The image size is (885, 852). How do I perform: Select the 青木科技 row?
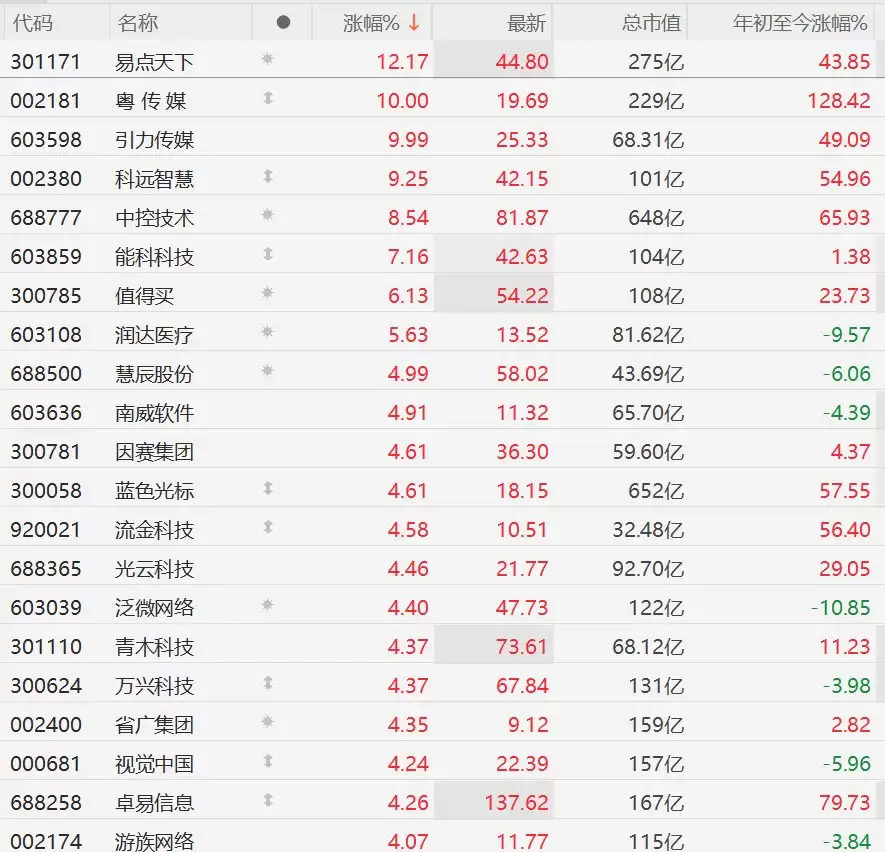click(x=442, y=646)
